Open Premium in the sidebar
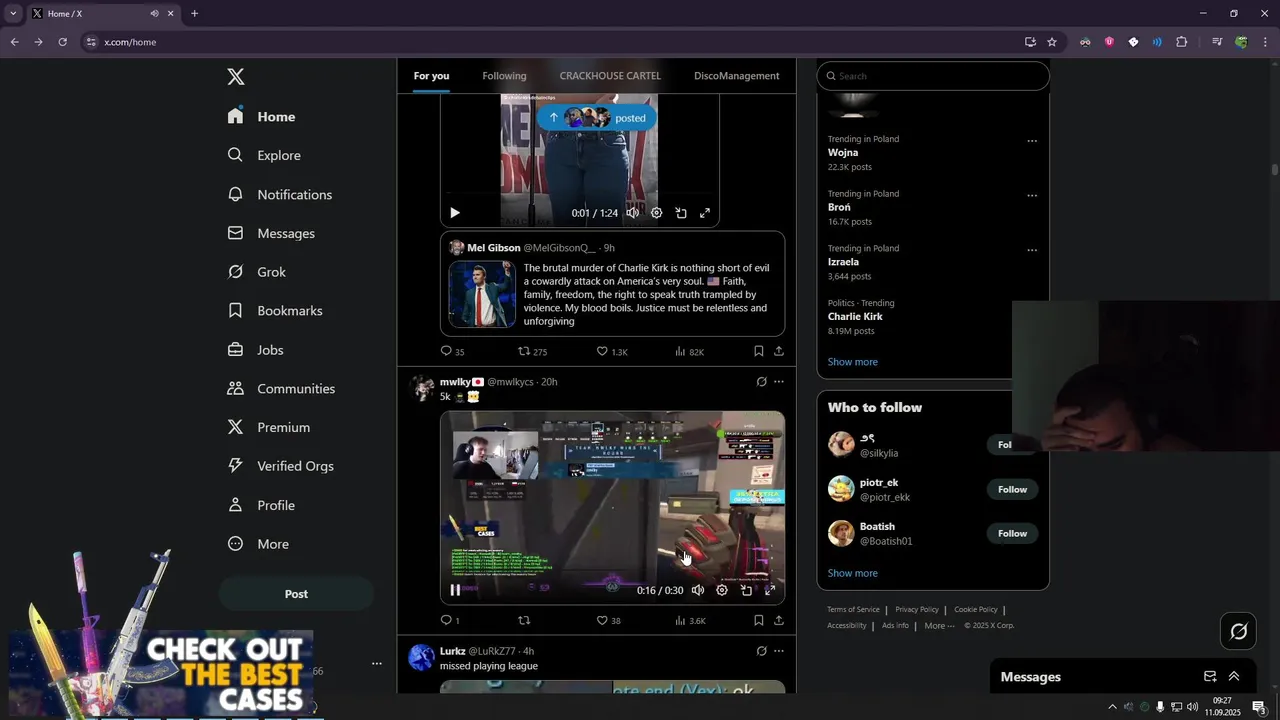This screenshot has width=1280, height=720. tap(268, 427)
